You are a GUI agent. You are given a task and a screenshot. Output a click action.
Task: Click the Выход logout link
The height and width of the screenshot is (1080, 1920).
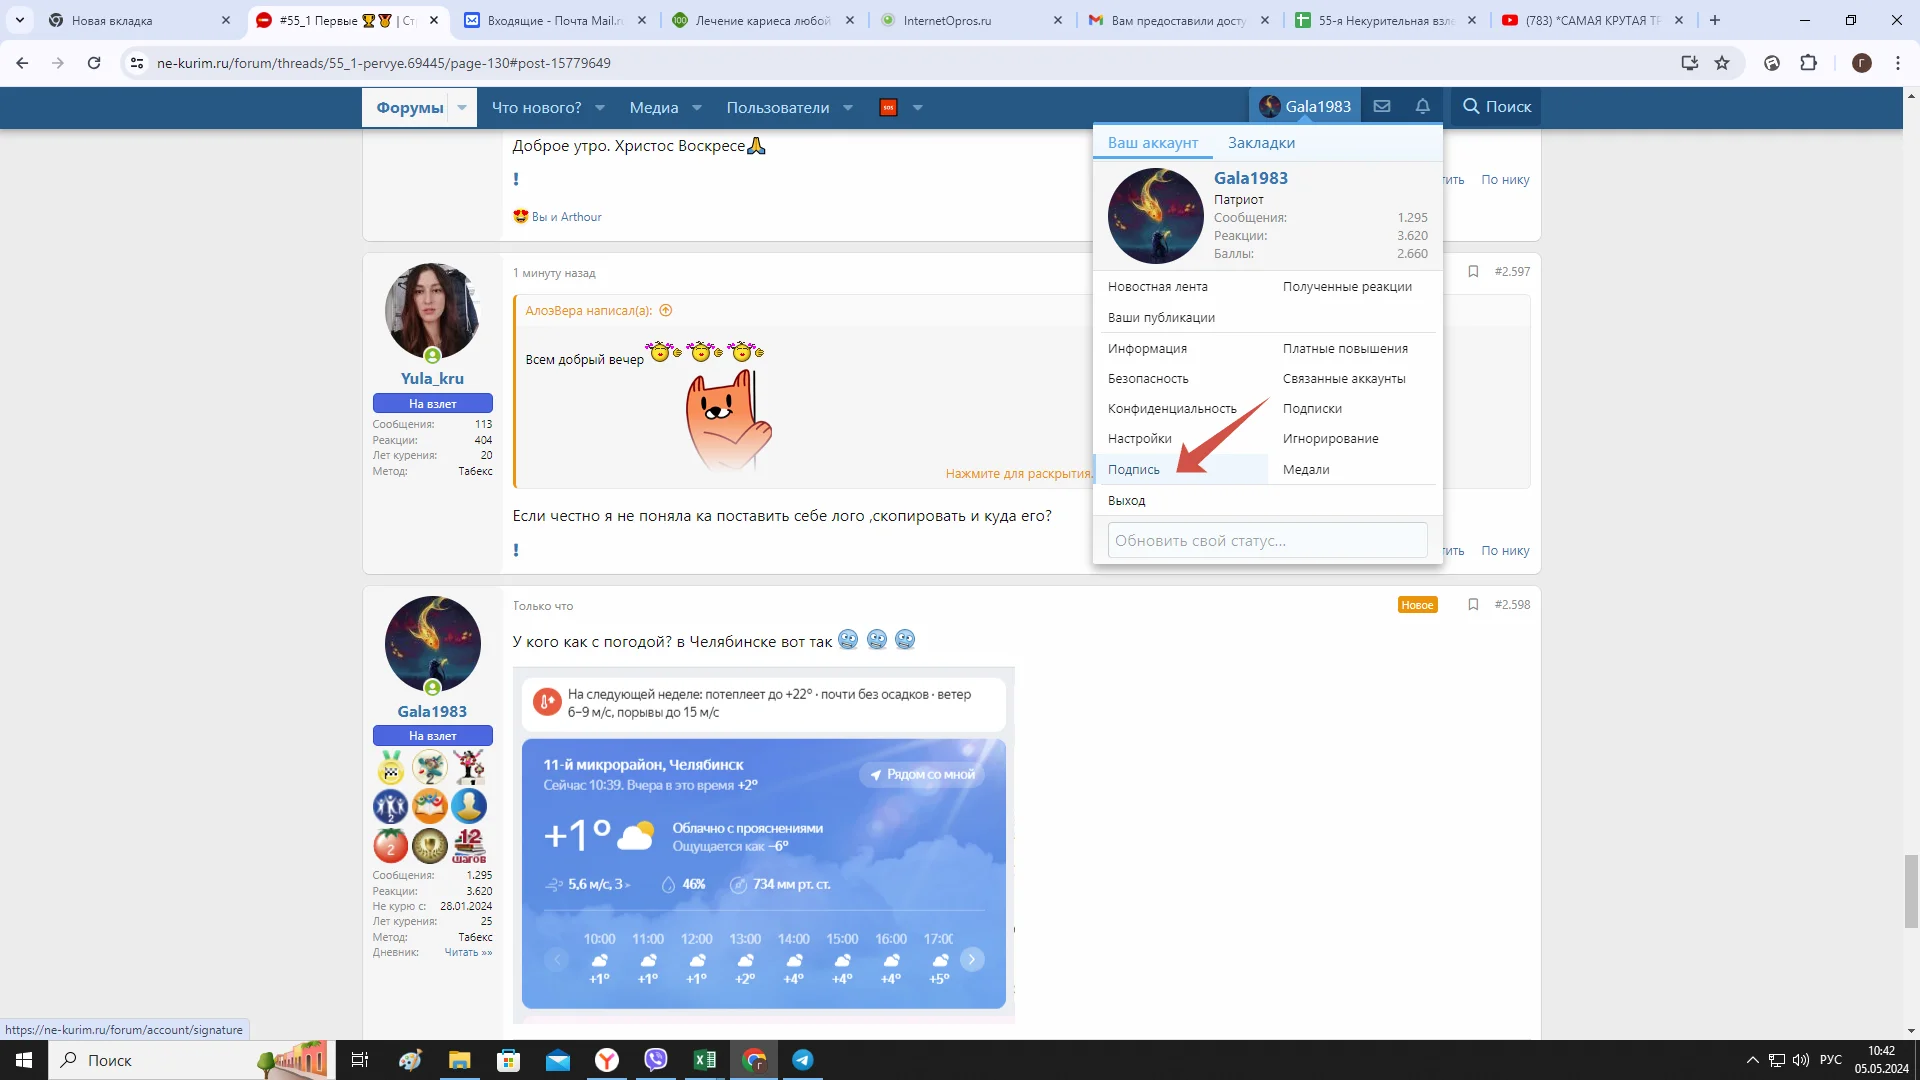coord(1126,500)
